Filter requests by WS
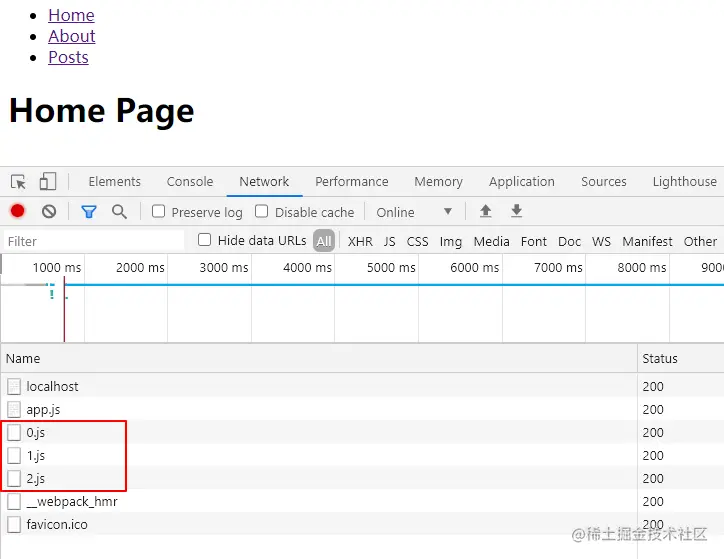This screenshot has width=724, height=559. [601, 241]
